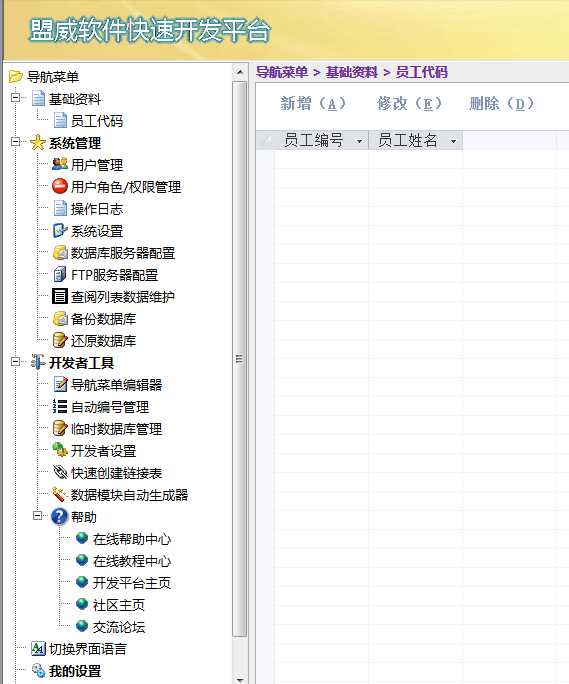Screen dimensions: 569x684
Task: Click the 我的设置 gear icon
Action: click(38, 670)
